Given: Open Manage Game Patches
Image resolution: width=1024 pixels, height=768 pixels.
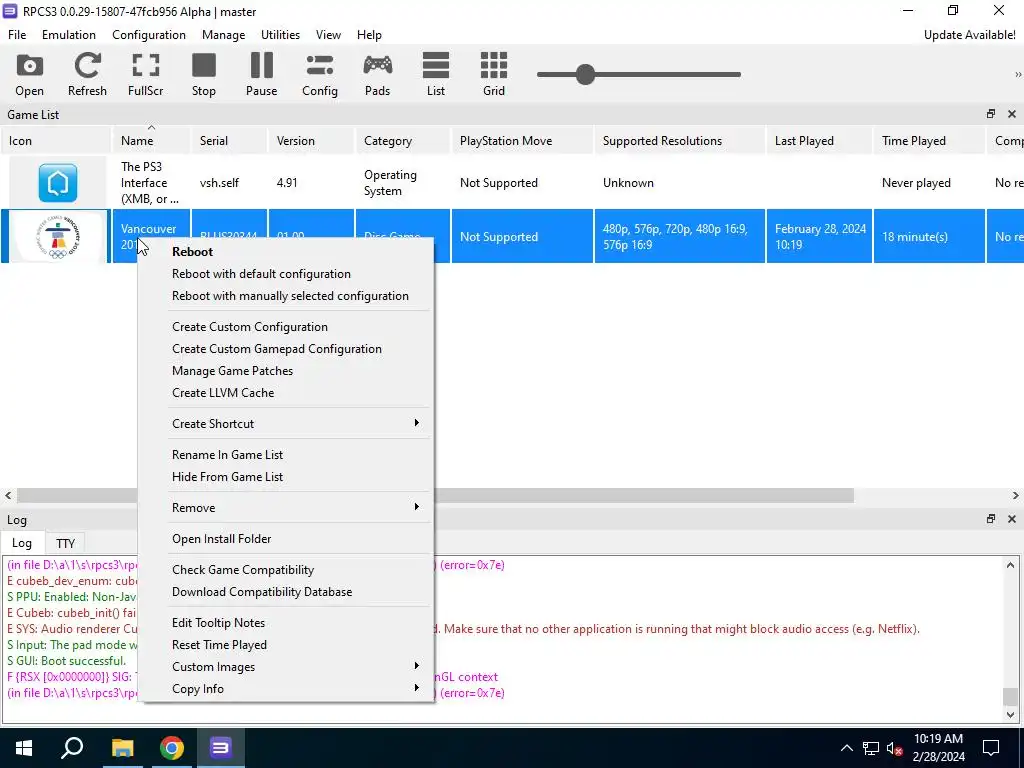Looking at the screenshot, I should 286,370.
